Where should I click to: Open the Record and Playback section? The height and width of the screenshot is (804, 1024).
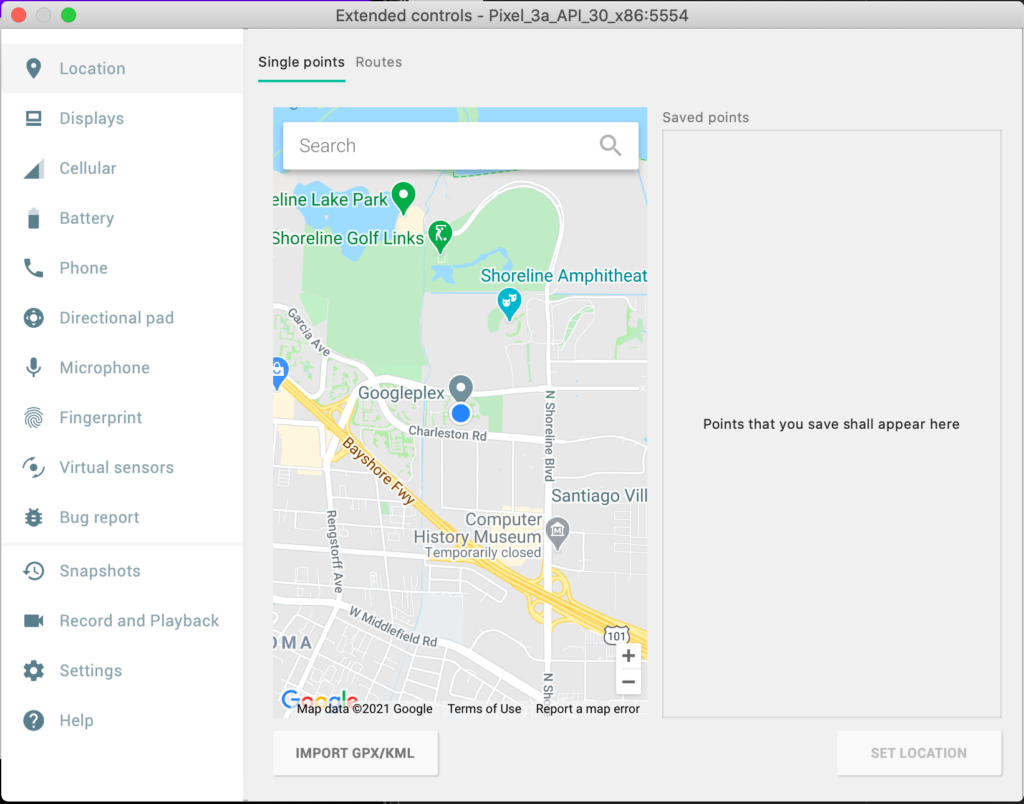pos(139,620)
